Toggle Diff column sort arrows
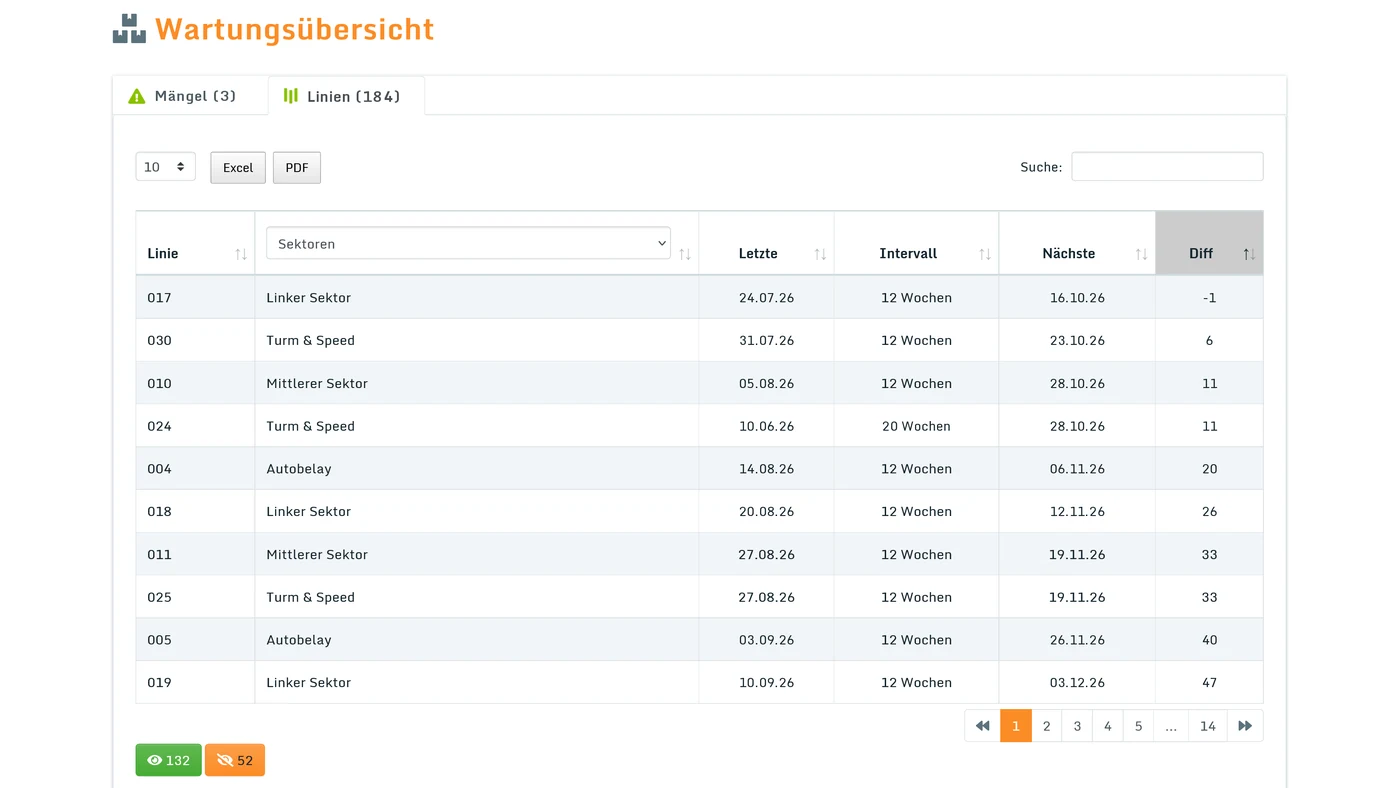This screenshot has width=1400, height=788. tap(1249, 254)
